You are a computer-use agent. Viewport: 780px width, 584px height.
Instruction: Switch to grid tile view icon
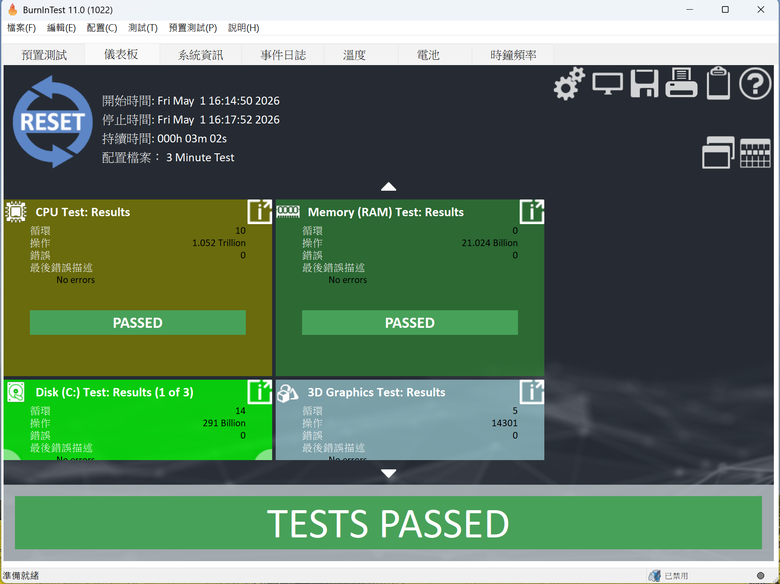[755, 153]
